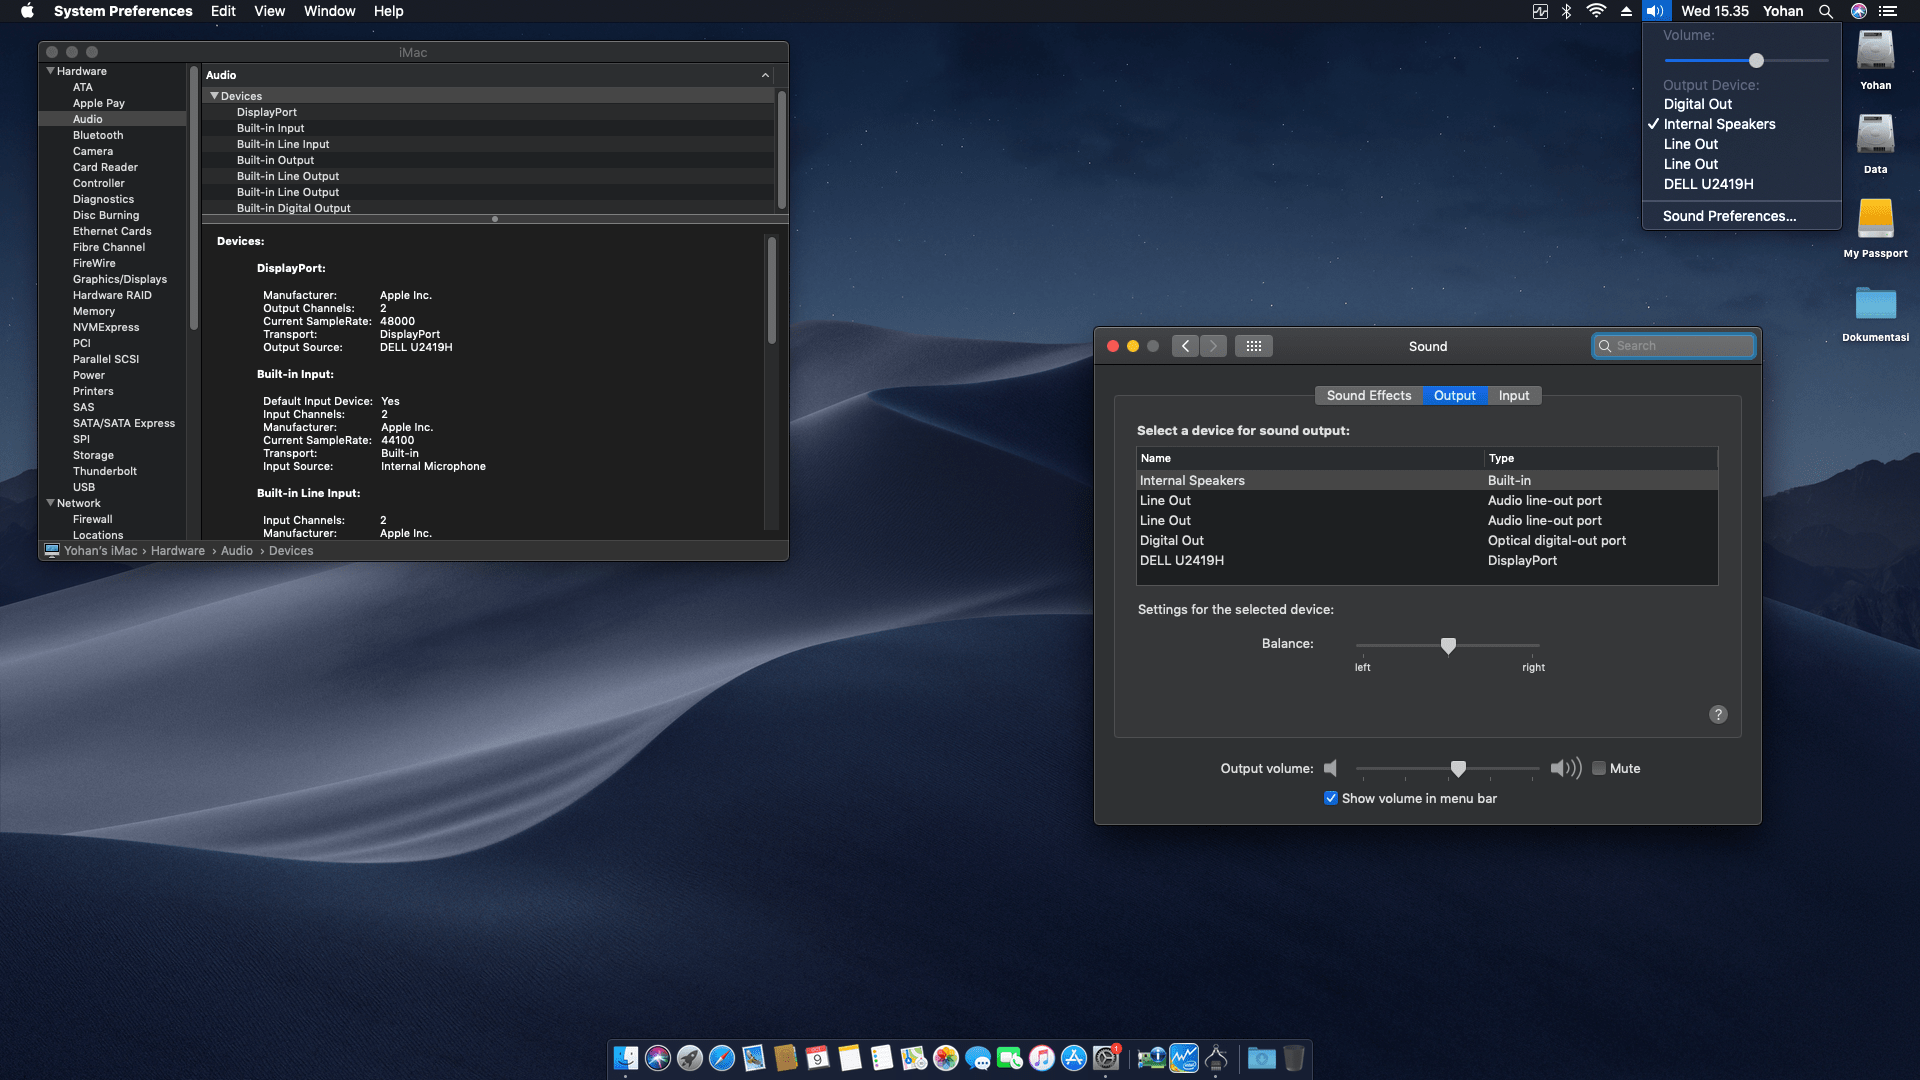Select Digital Out in output device list

click(x=1172, y=540)
